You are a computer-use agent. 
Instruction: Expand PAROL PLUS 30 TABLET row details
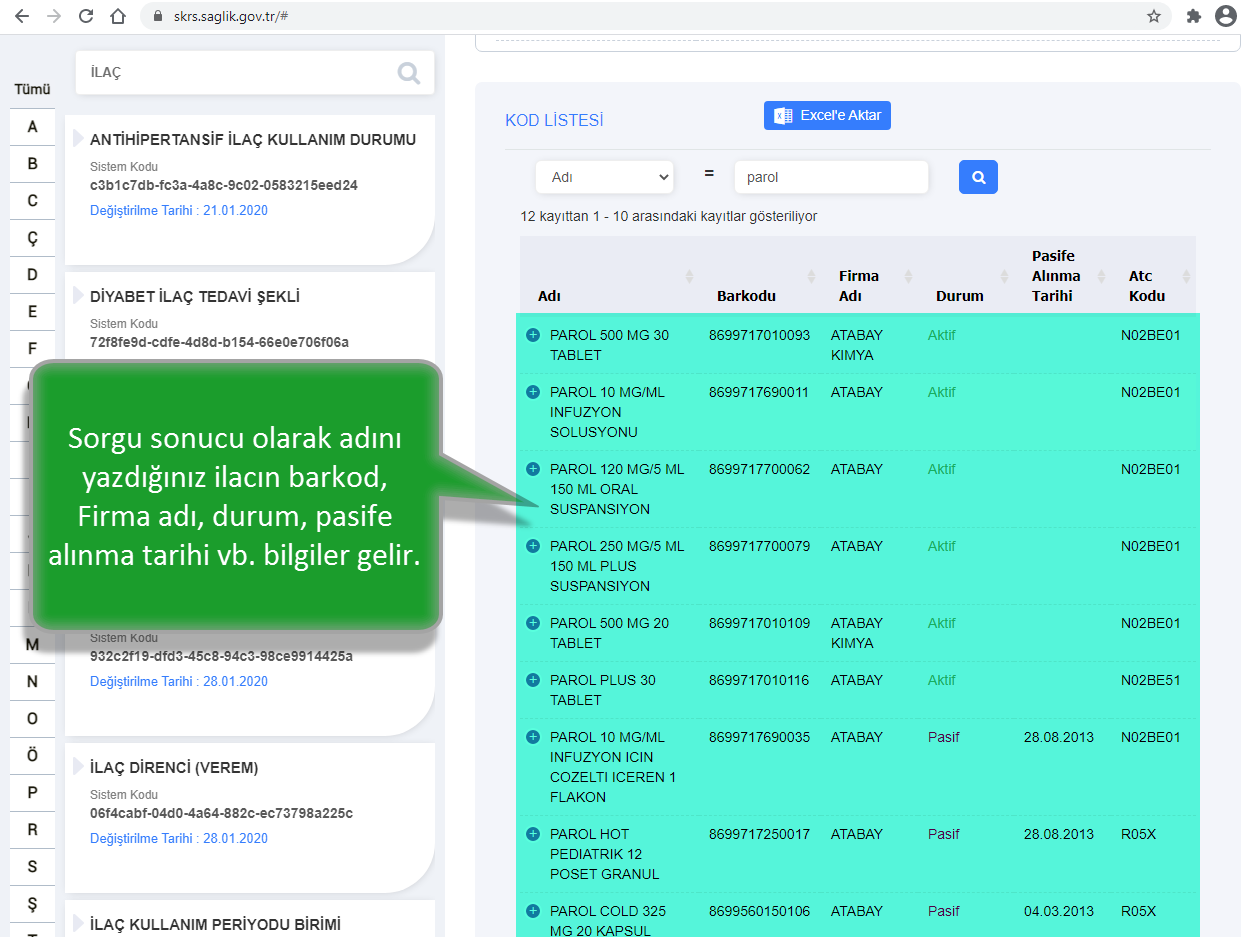(533, 680)
